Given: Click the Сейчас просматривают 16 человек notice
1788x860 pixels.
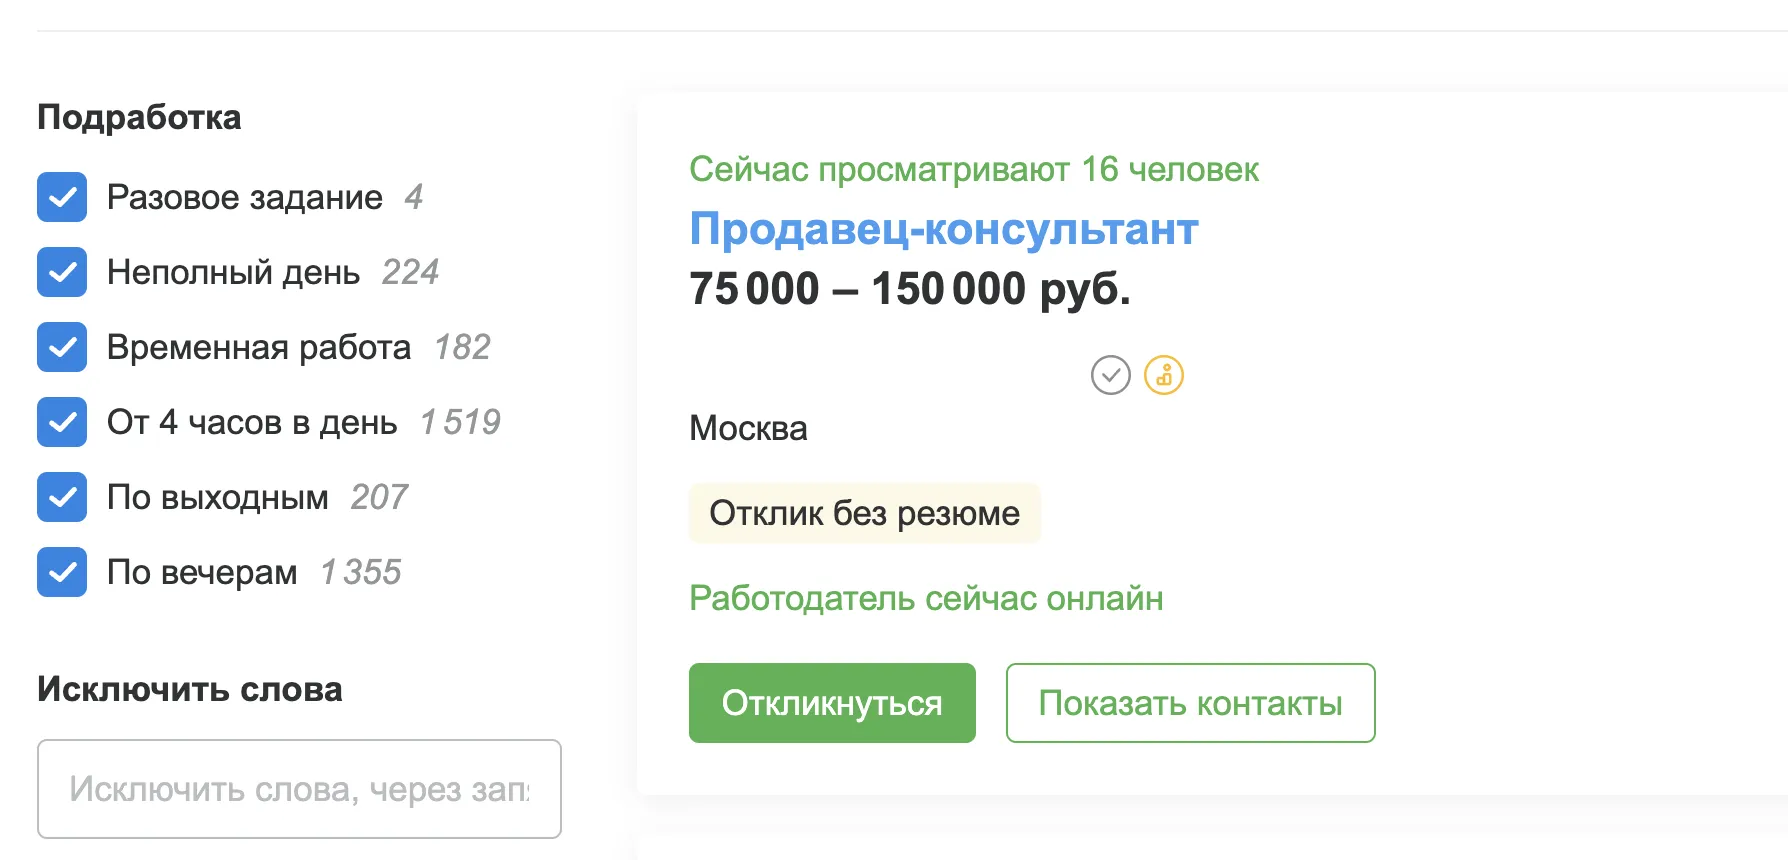Looking at the screenshot, I should click(974, 169).
